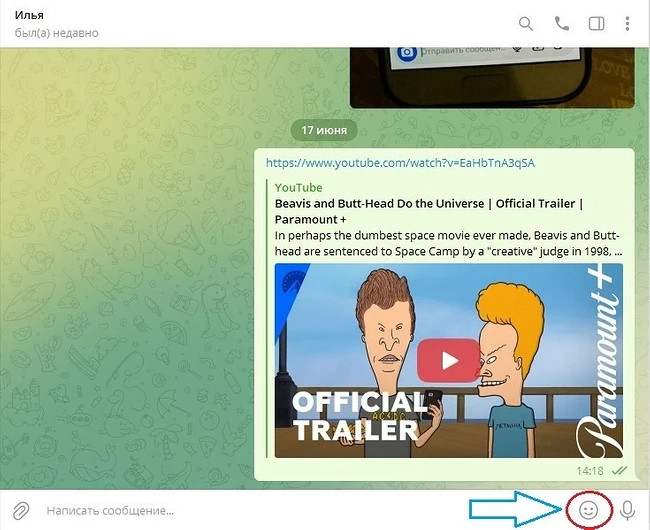
Task: Click the paperclip attach file icon
Action: [21, 510]
